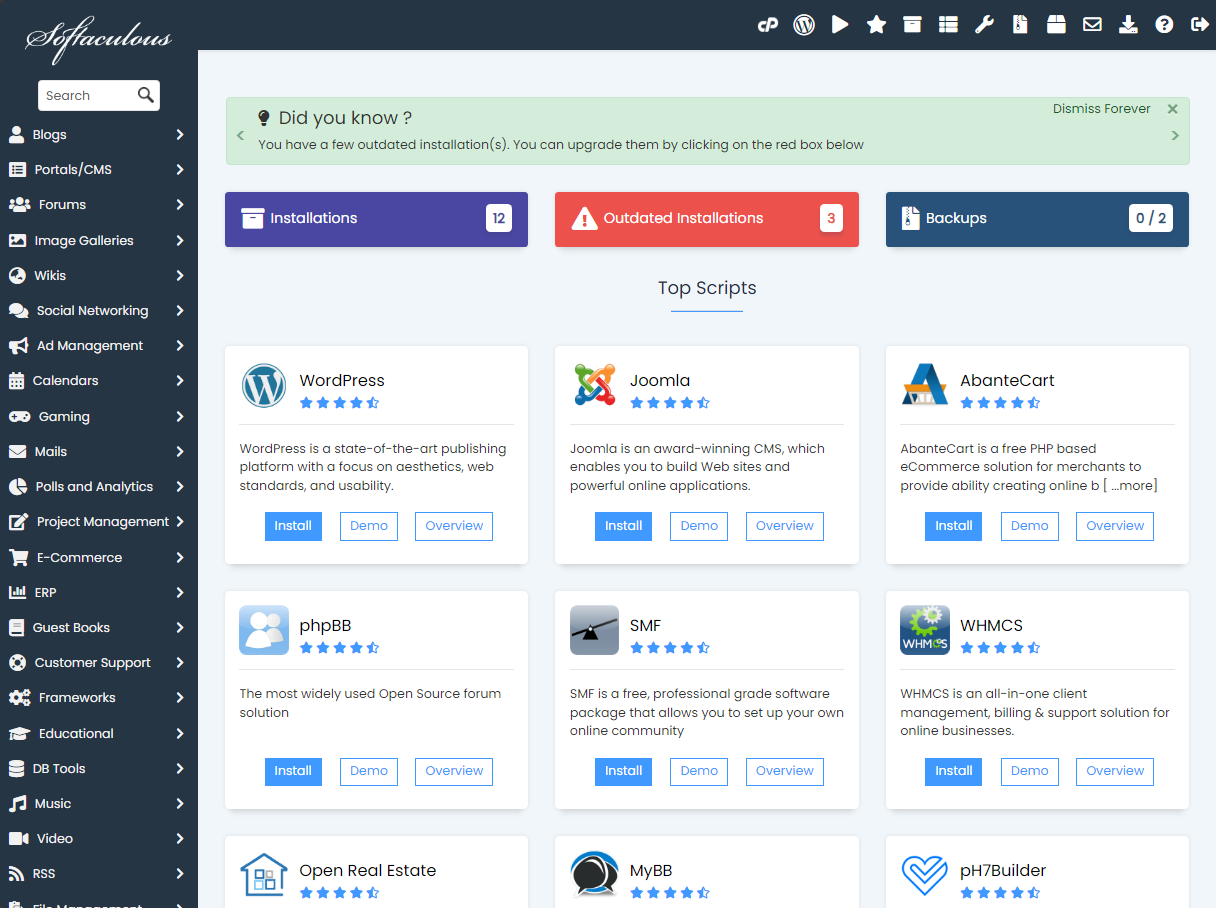Image resolution: width=1216 pixels, height=908 pixels.
Task: Click the Logout icon at top right
Action: pyautogui.click(x=1199, y=23)
